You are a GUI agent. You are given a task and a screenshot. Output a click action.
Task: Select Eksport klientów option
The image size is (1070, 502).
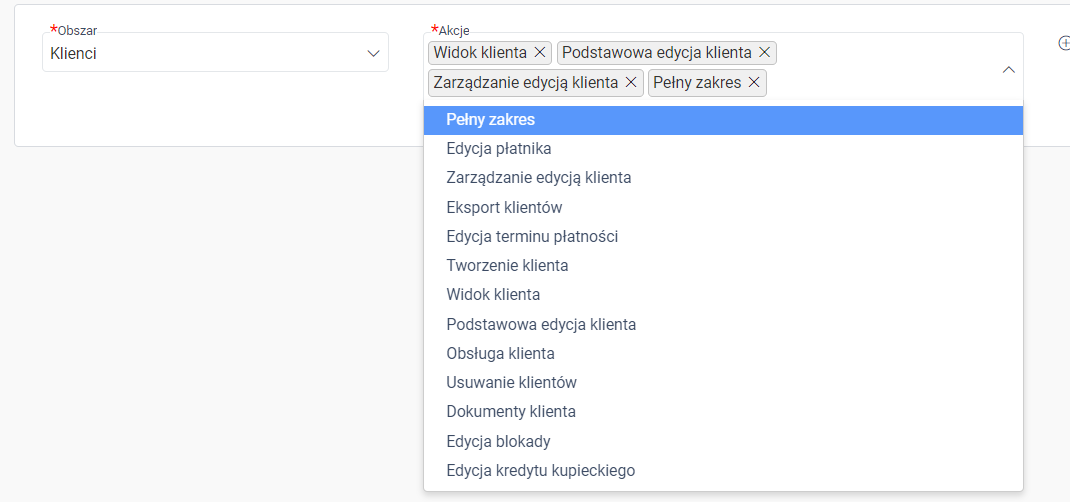(723, 207)
